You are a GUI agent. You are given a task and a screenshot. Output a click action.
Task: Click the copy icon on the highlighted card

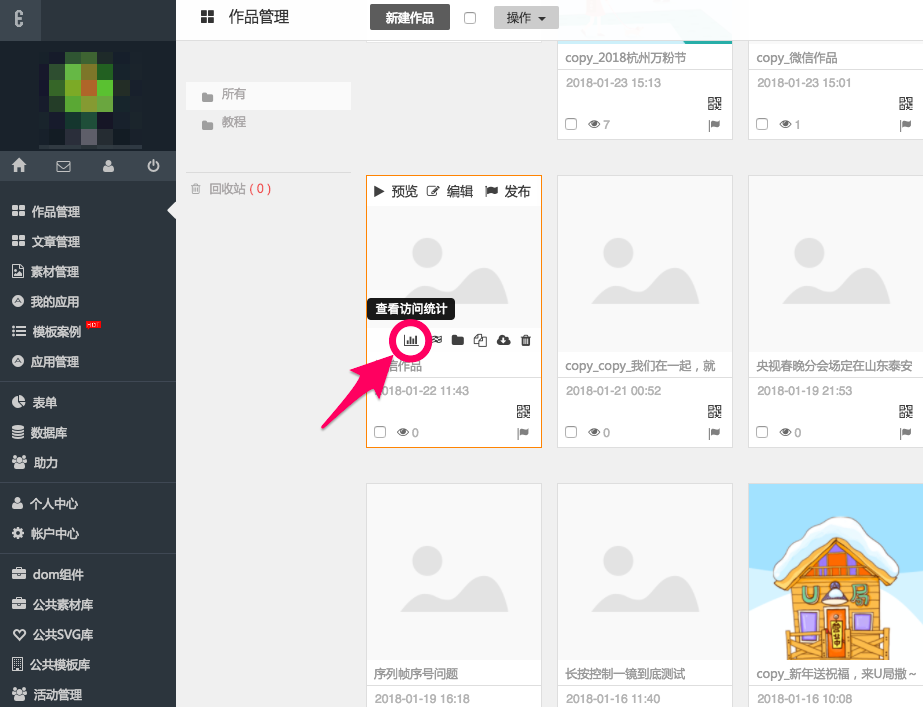(x=480, y=341)
